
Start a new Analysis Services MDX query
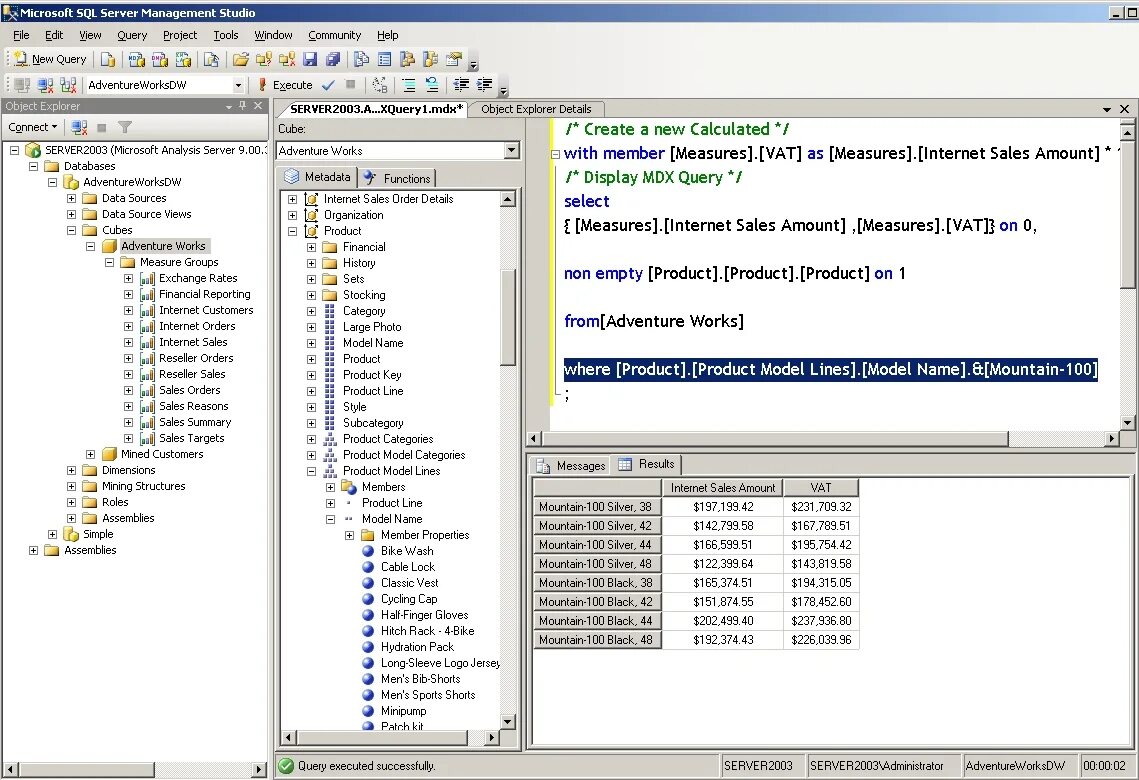136,60
